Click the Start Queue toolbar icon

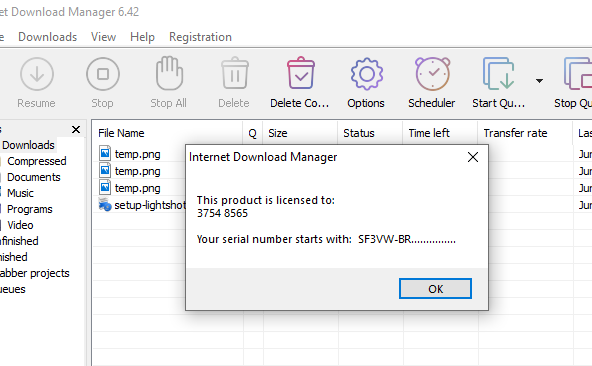coord(498,73)
